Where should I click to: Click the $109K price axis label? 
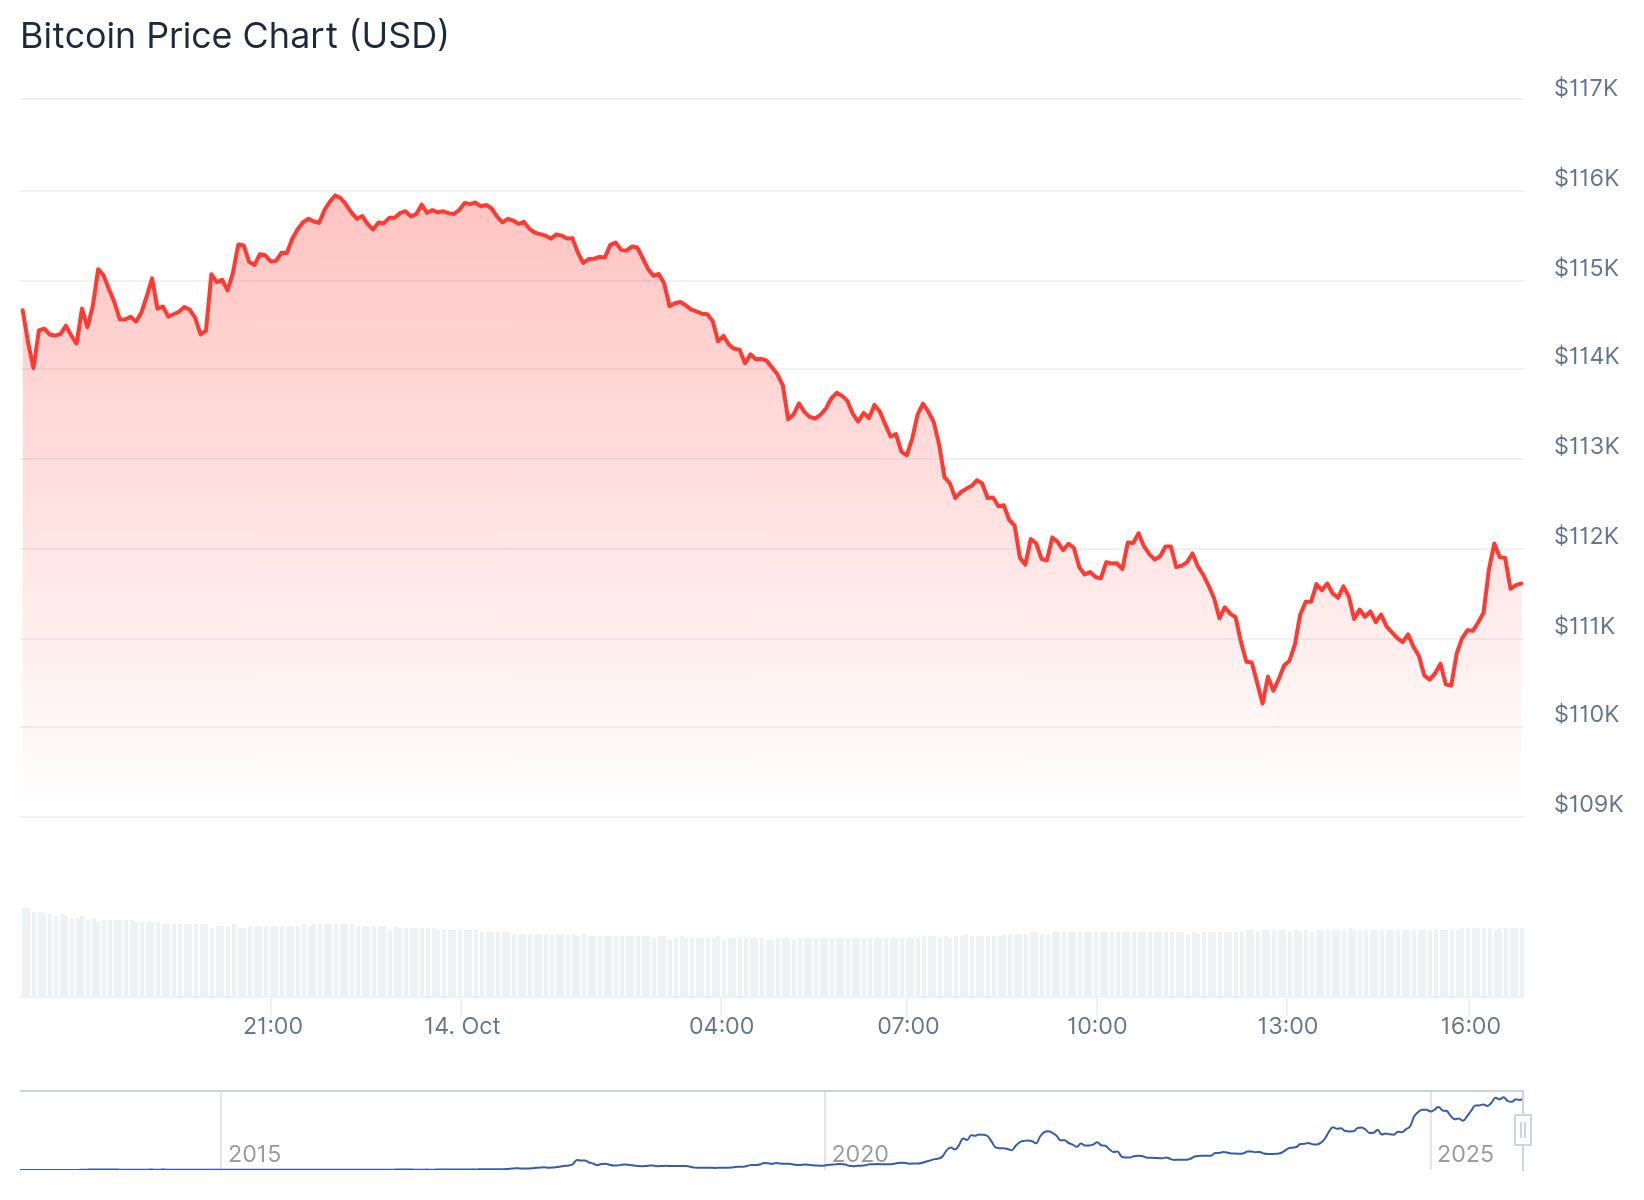[1588, 804]
